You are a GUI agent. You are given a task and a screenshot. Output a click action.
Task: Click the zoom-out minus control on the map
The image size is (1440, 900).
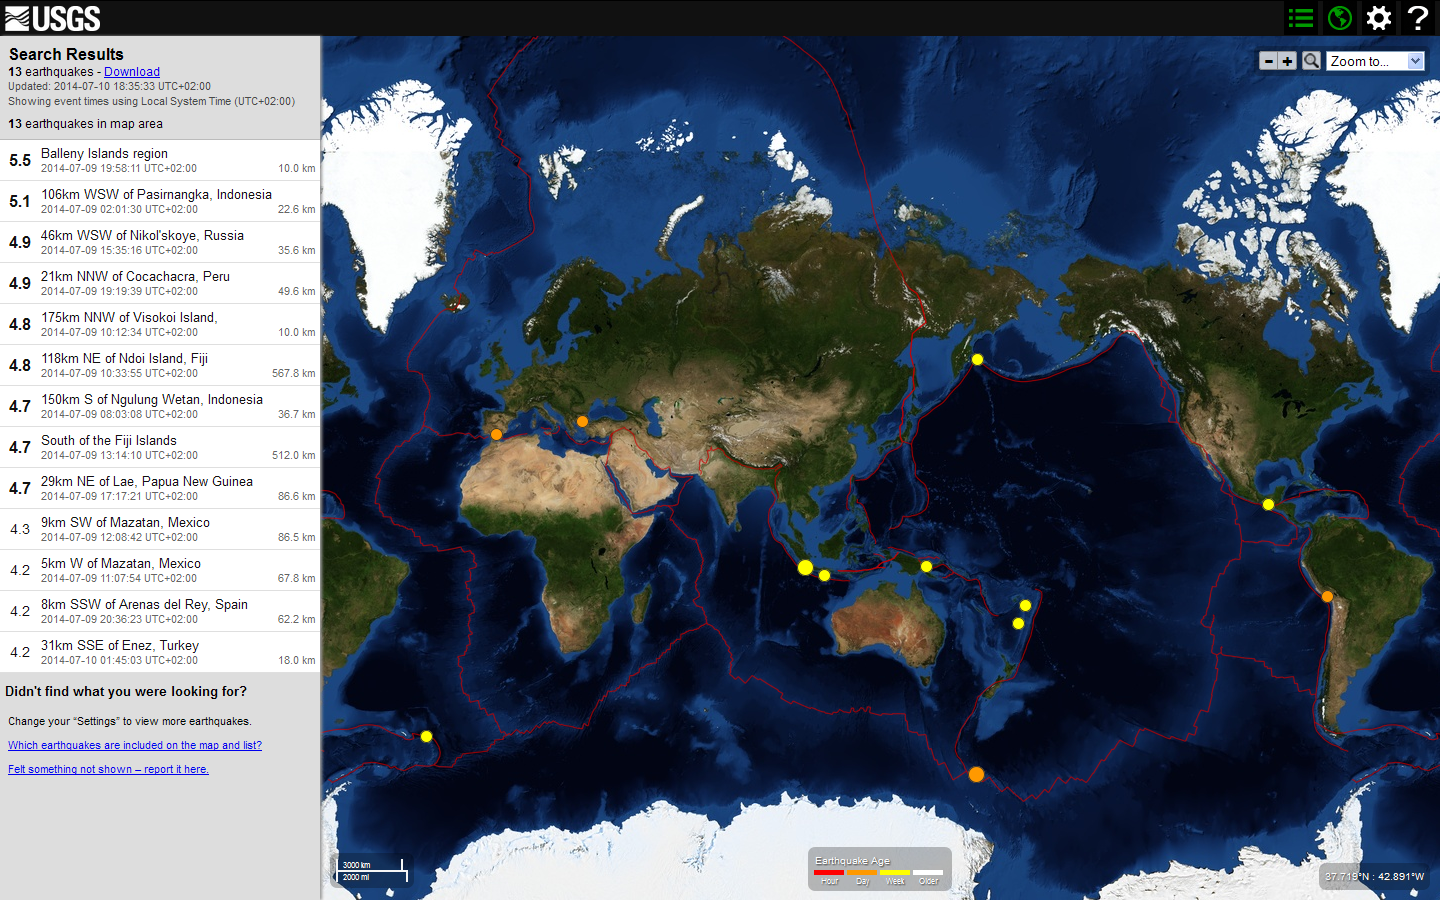click(x=1268, y=60)
